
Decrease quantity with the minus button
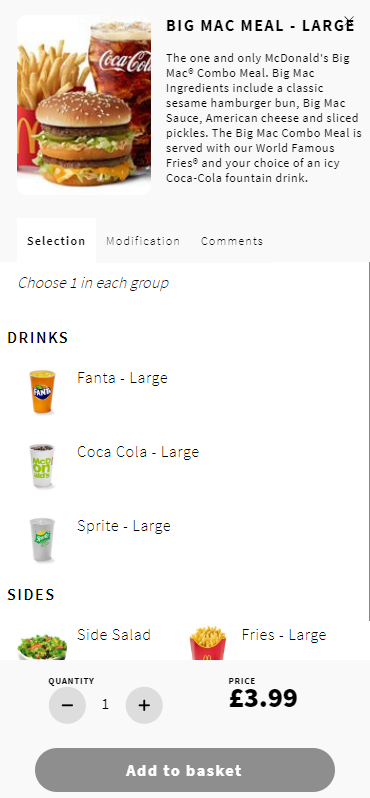point(67,705)
